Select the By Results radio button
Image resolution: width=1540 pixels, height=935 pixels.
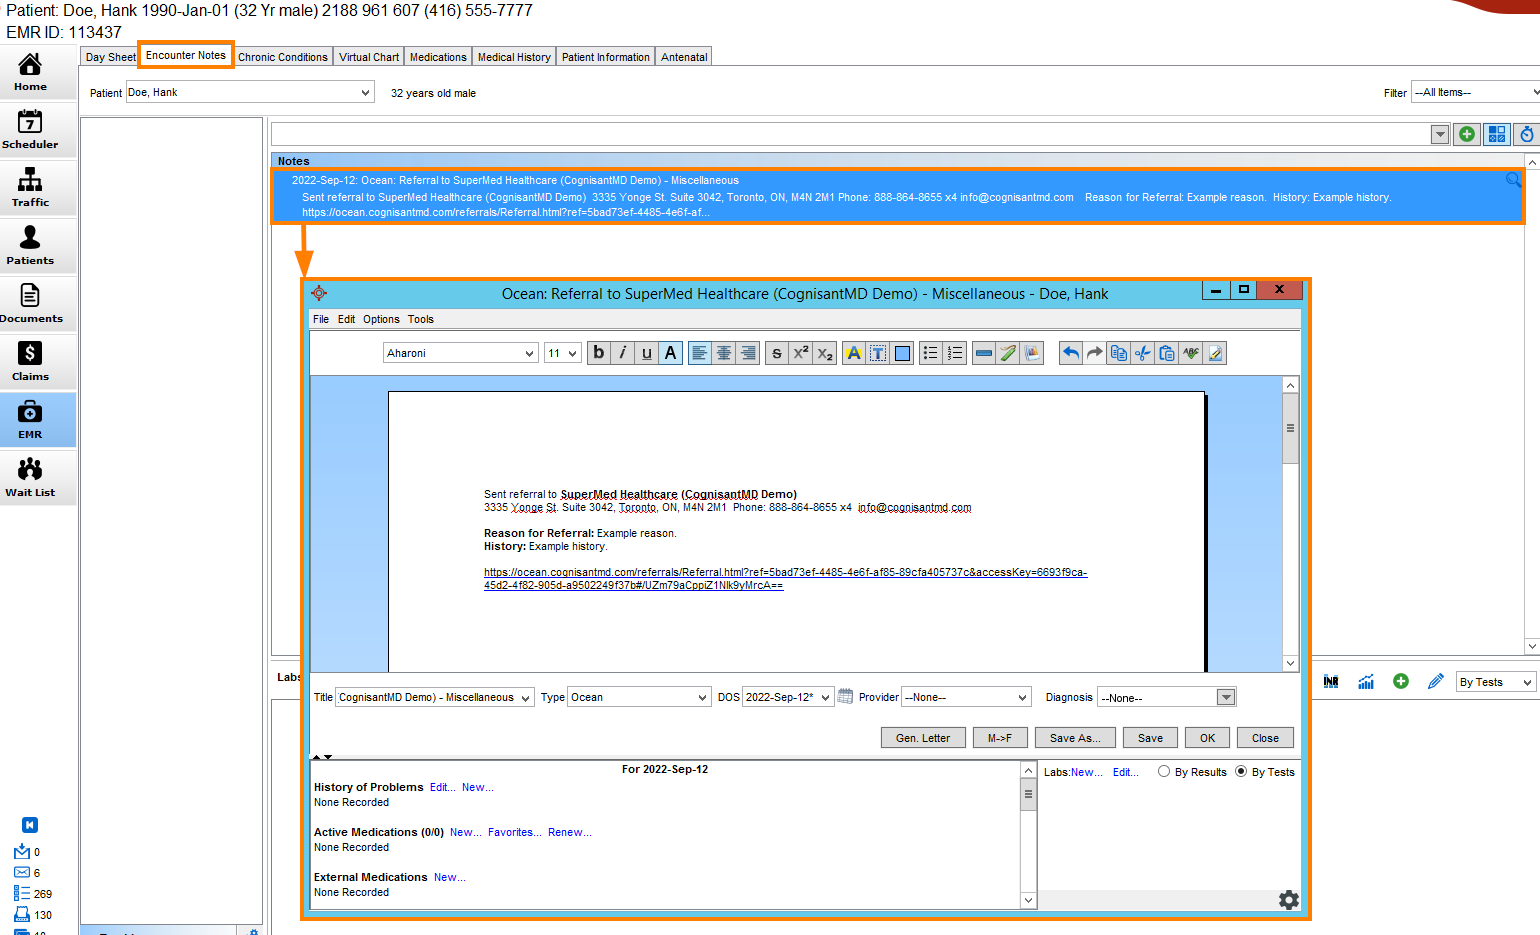(1164, 771)
